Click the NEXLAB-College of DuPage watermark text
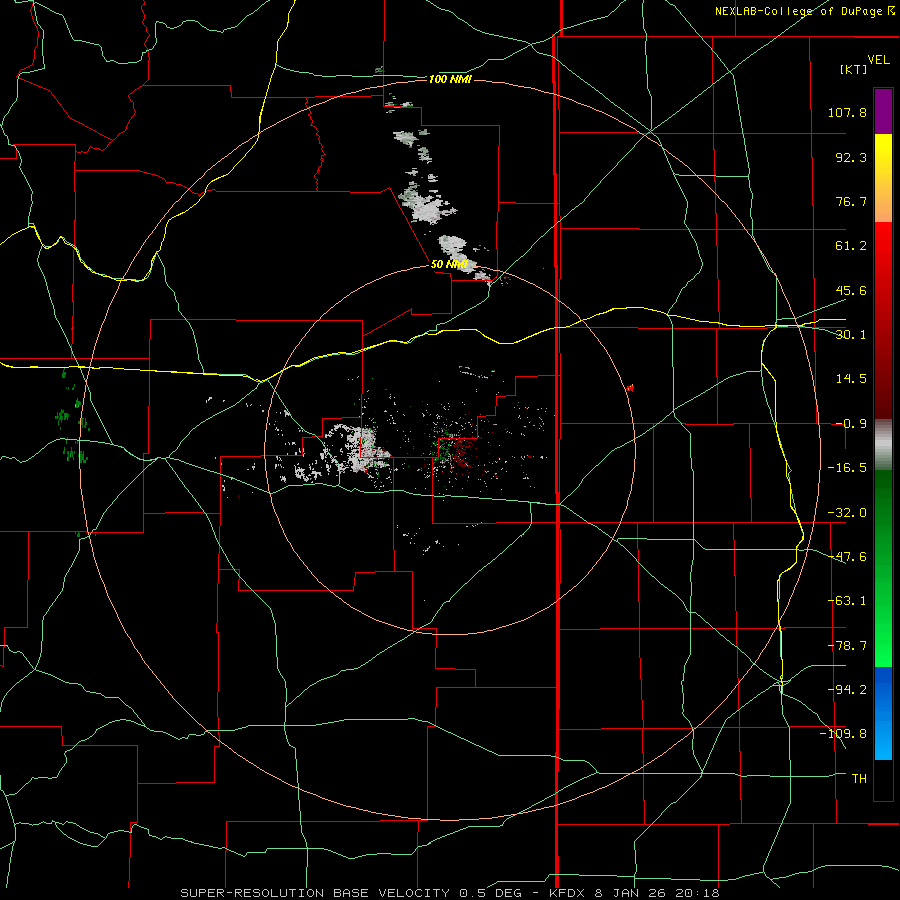 (x=804, y=11)
